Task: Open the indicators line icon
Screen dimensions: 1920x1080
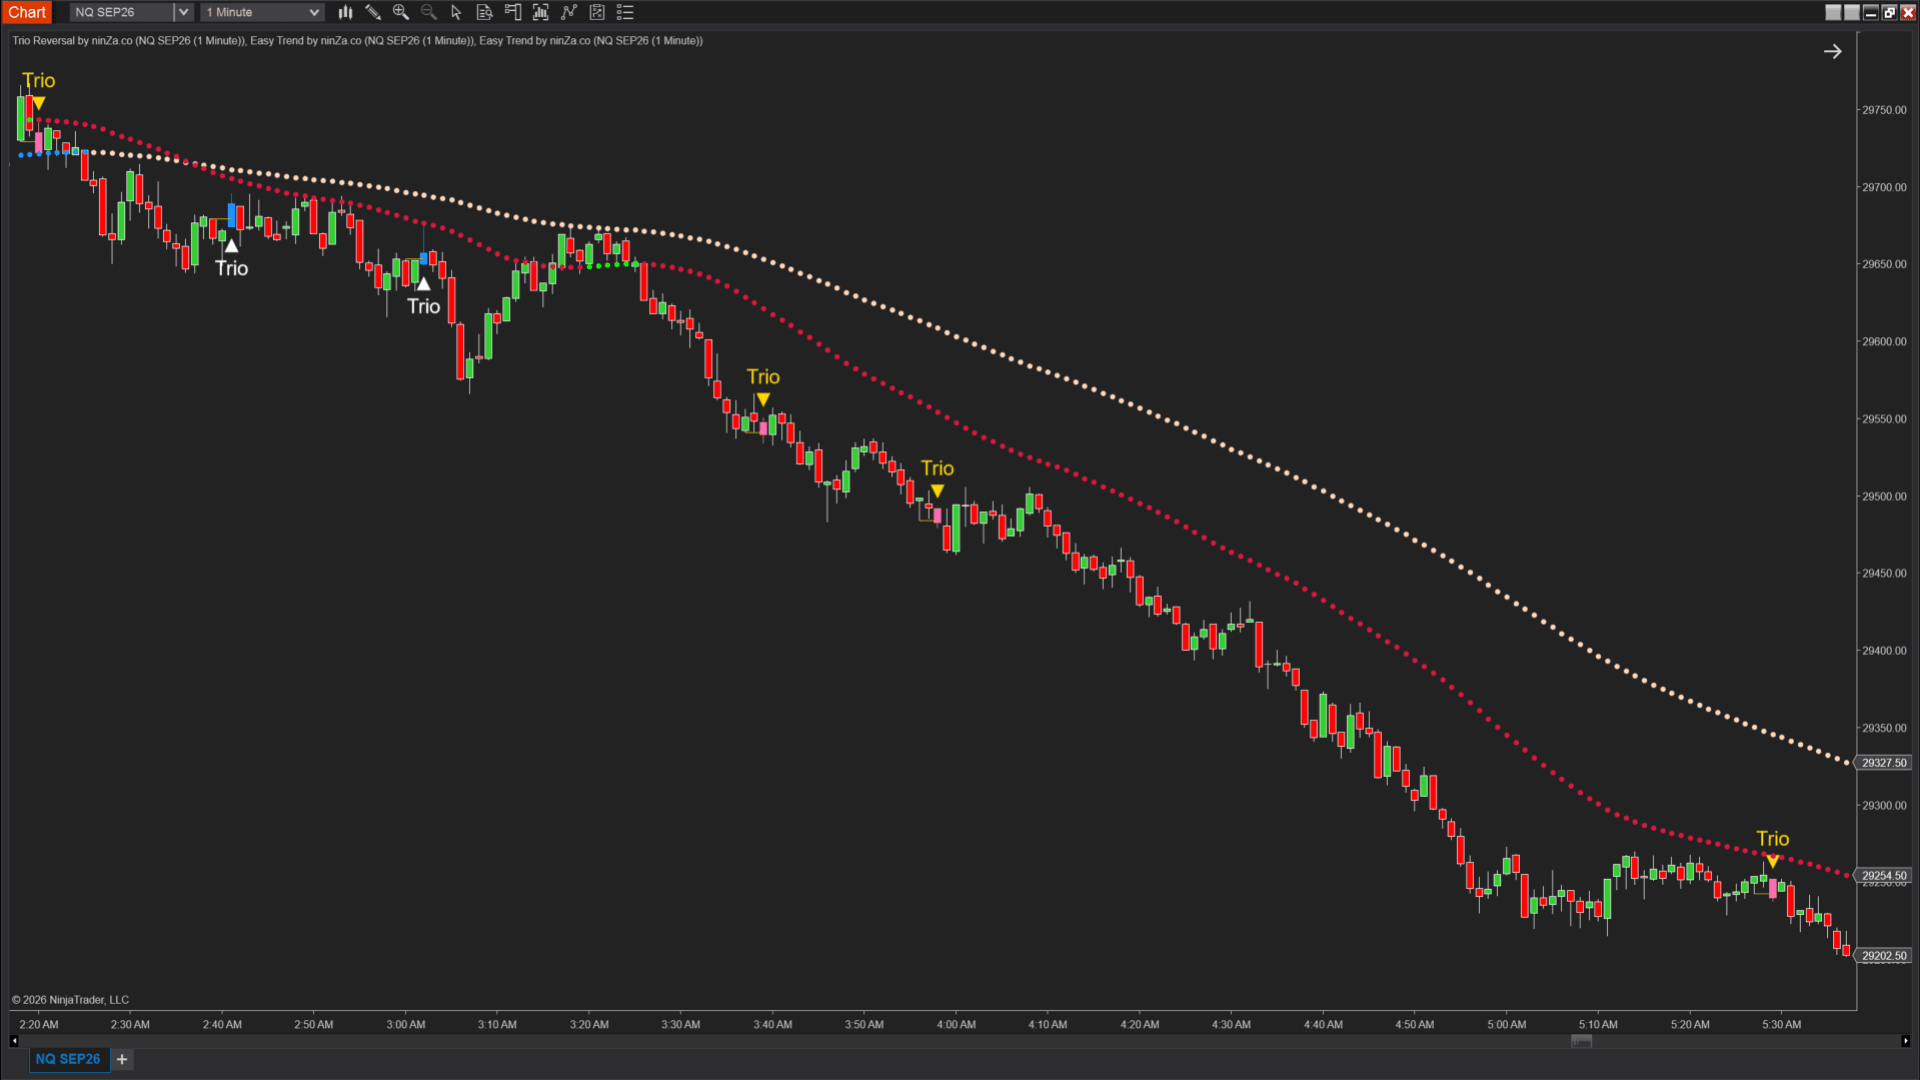Action: click(569, 12)
